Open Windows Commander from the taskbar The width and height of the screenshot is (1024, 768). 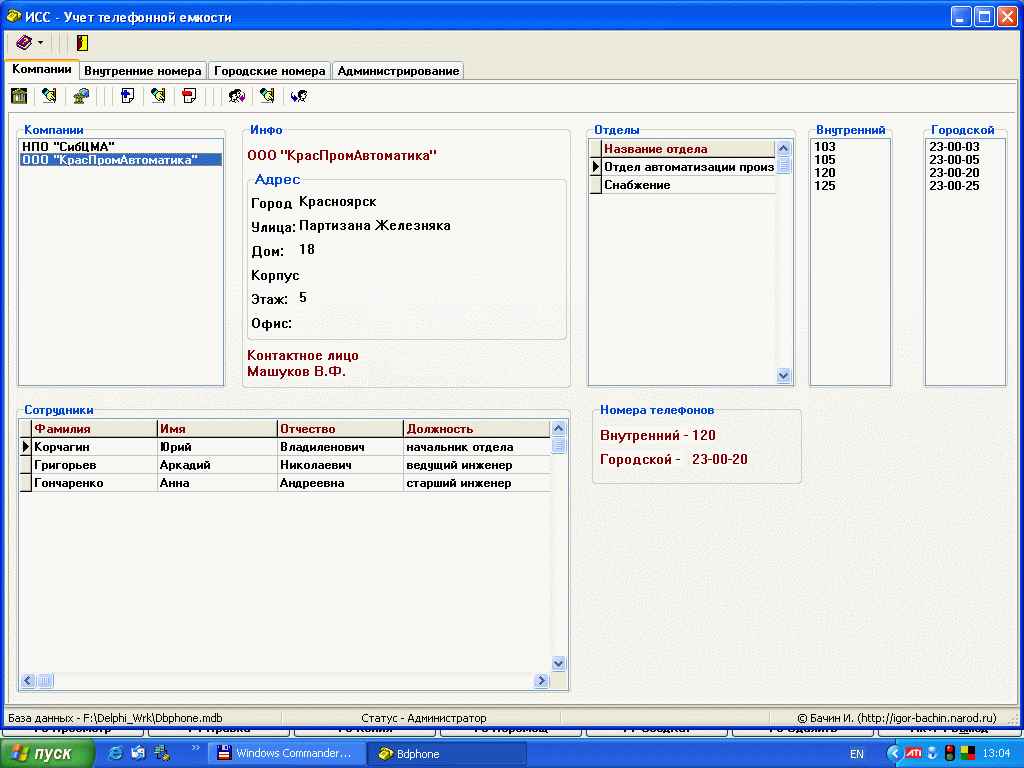pyautogui.click(x=284, y=754)
